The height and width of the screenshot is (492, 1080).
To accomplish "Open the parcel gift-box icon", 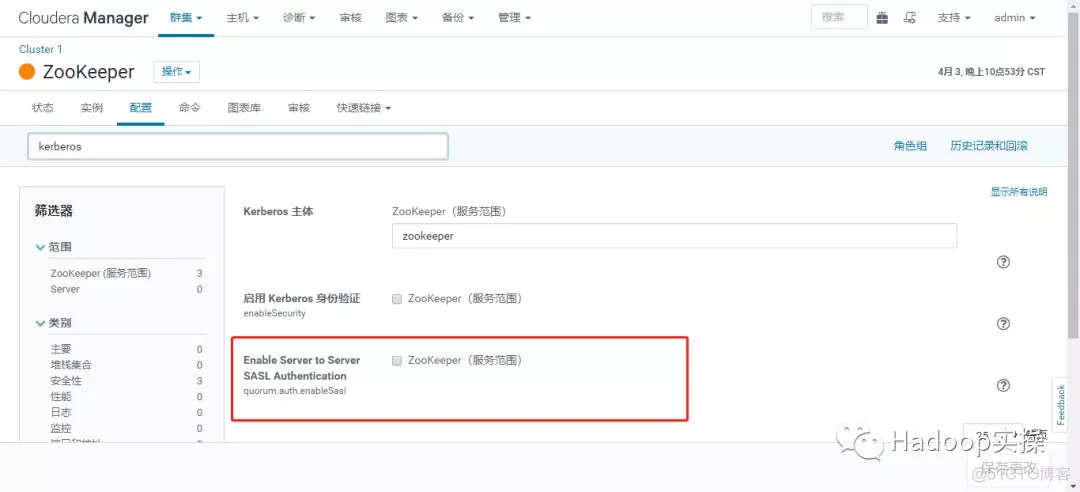I will pos(882,18).
